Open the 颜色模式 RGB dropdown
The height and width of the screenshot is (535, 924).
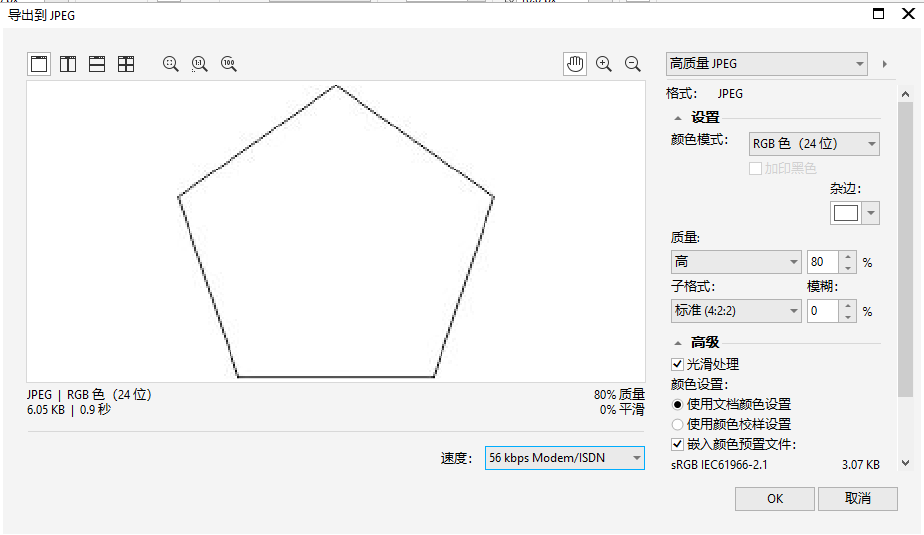pos(814,144)
